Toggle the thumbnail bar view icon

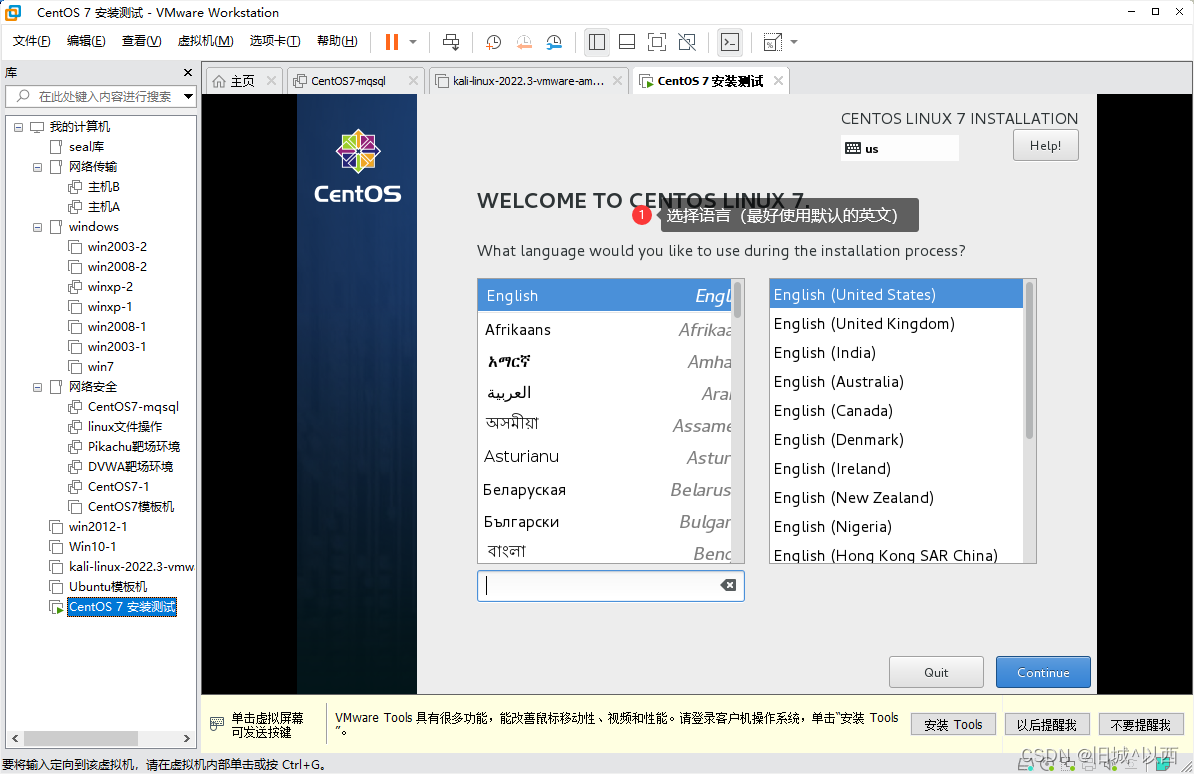(x=627, y=42)
